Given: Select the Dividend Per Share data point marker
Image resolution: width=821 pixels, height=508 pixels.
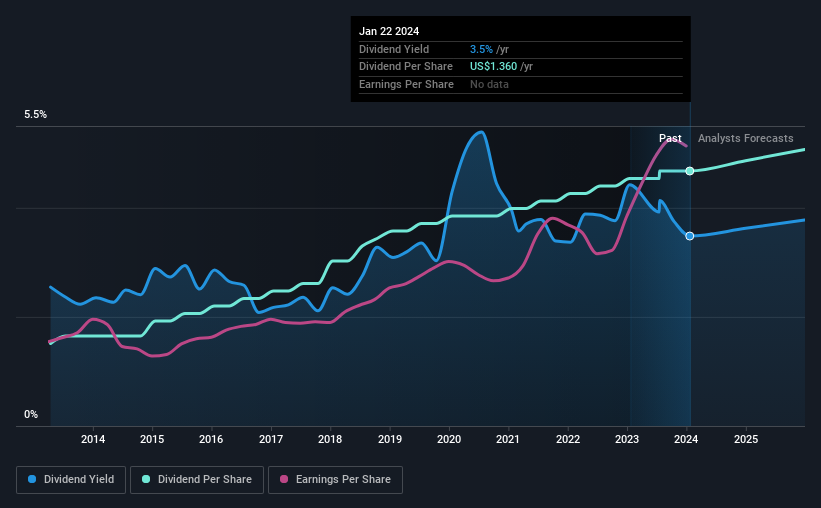Looking at the screenshot, I should pos(690,171).
